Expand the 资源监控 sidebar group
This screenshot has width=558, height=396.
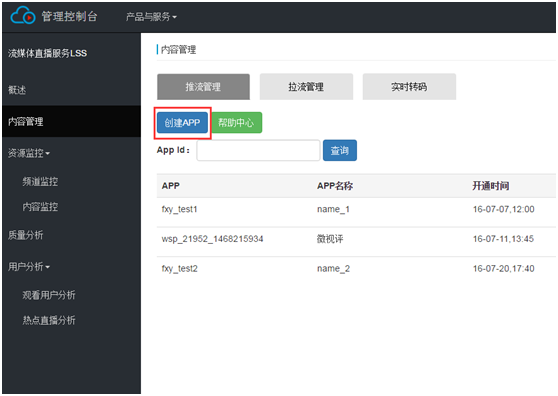(29, 153)
